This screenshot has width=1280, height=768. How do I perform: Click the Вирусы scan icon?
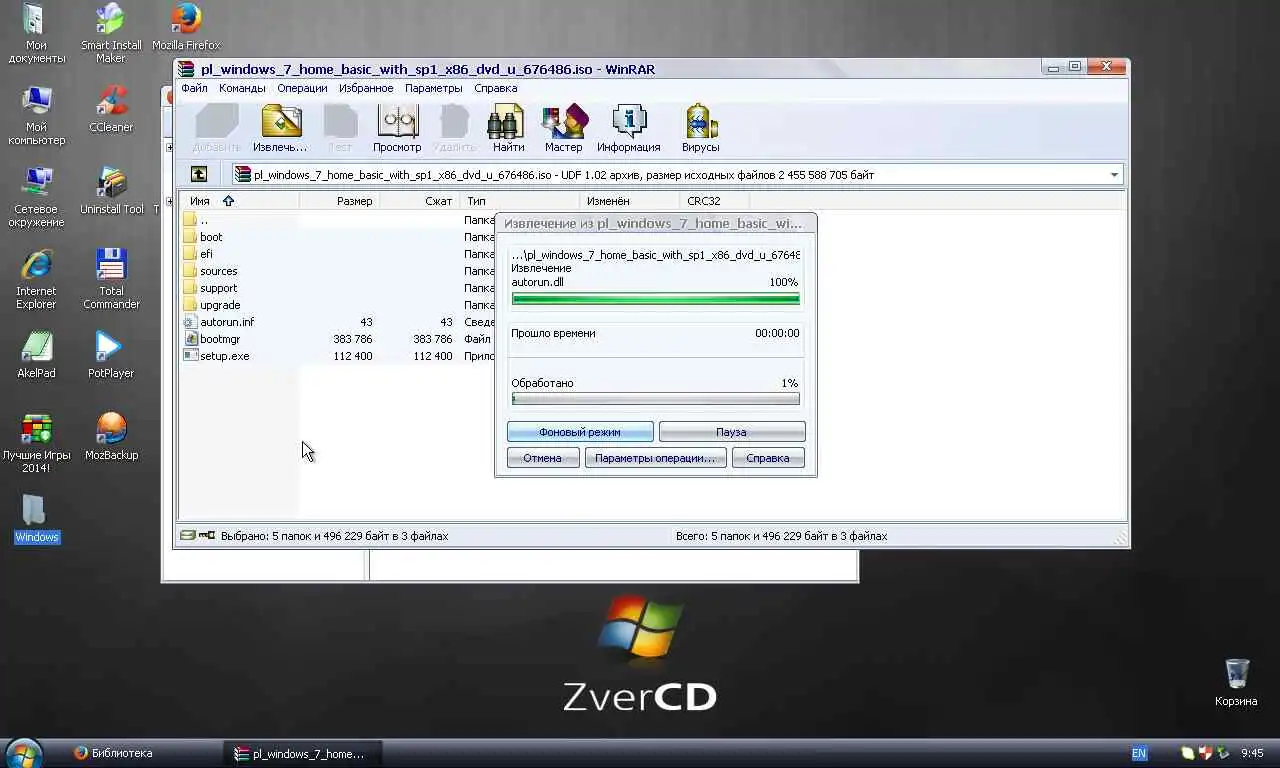(x=700, y=121)
